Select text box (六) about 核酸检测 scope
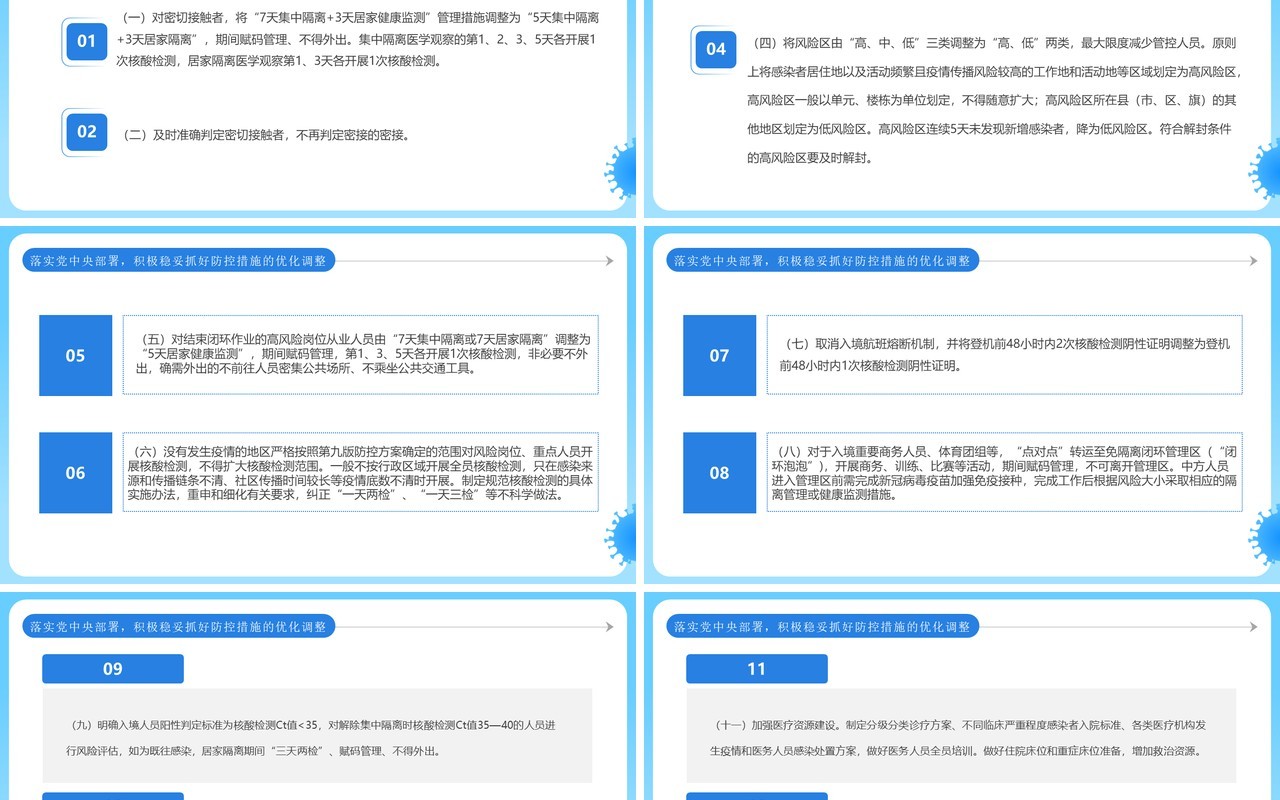This screenshot has height=800, width=1280. [361, 473]
